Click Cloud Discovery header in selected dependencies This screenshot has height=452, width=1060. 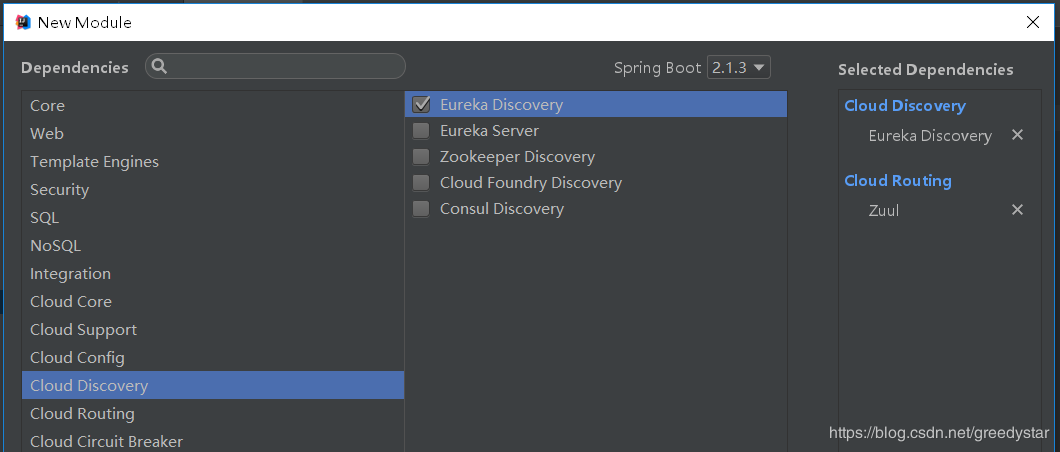[x=905, y=106]
